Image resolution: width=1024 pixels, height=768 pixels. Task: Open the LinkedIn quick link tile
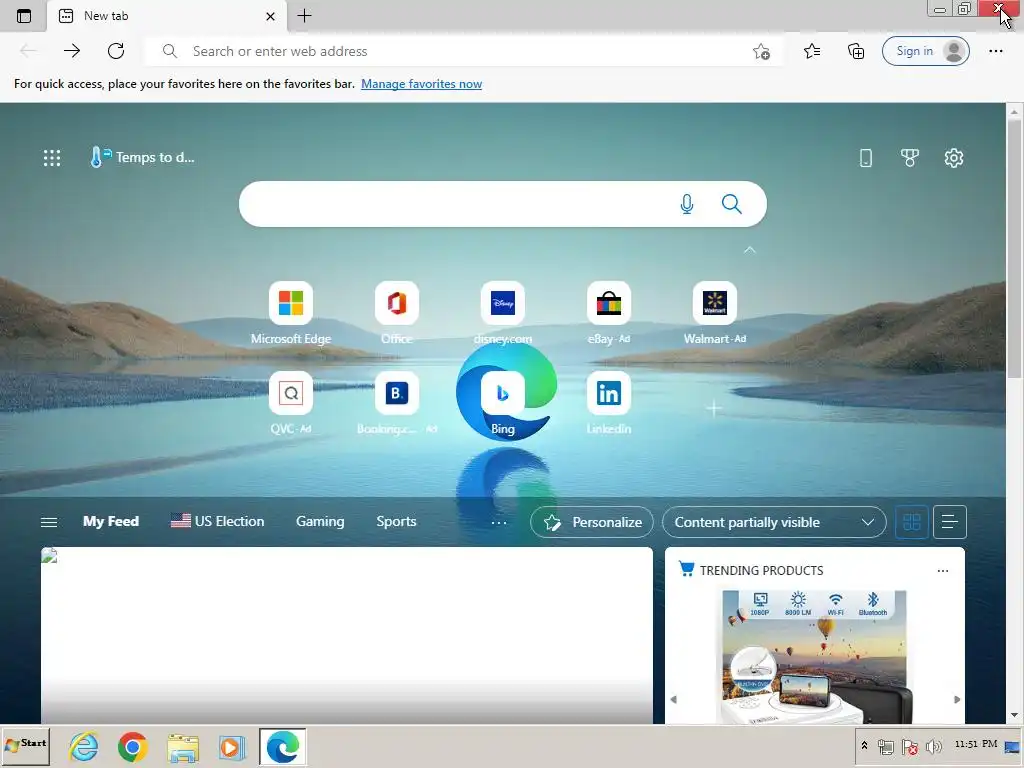click(608, 404)
